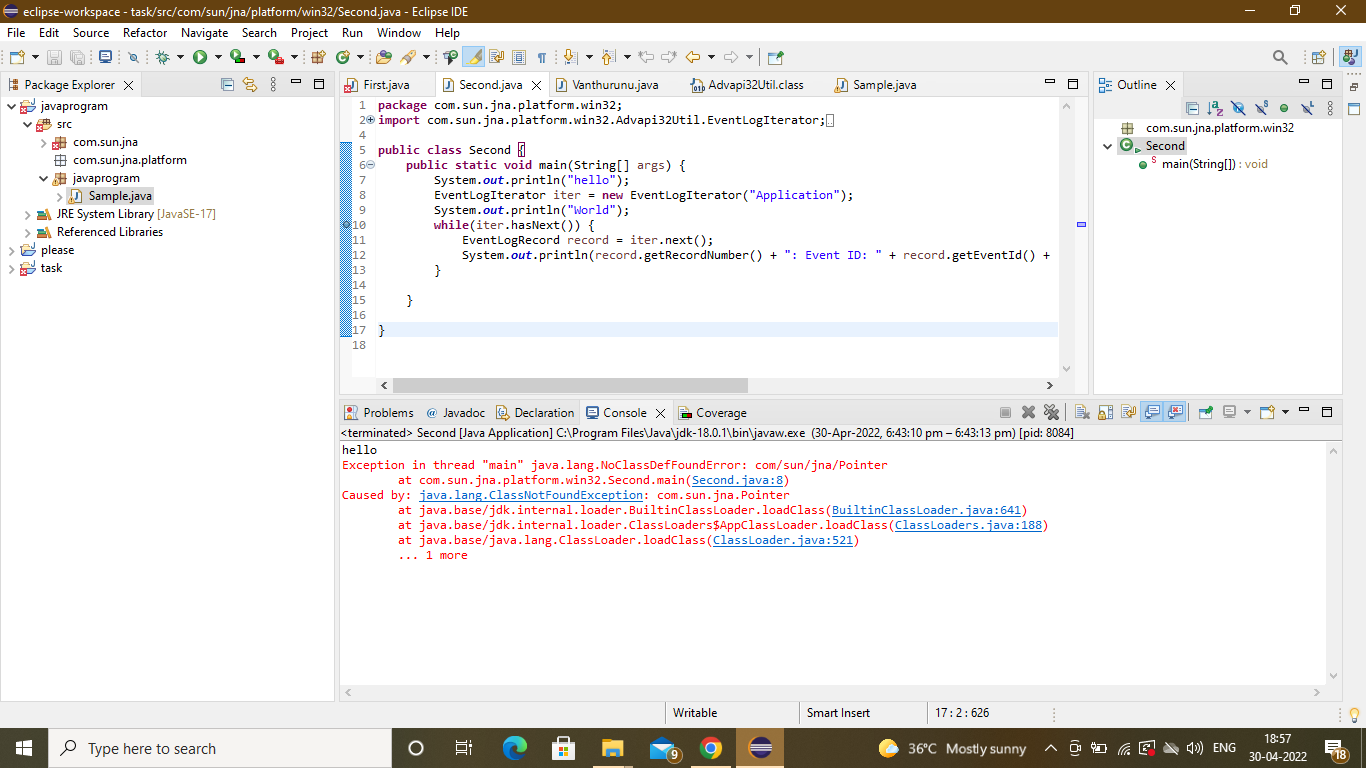This screenshot has width=1366, height=768.
Task: Click the New file wizard icon
Action: point(17,58)
